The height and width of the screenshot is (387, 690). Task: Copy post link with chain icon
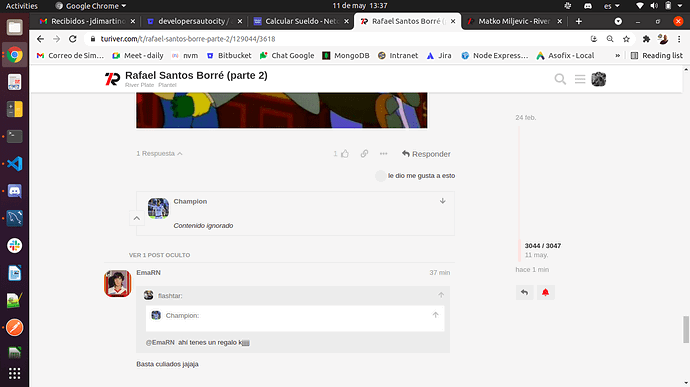(364, 154)
